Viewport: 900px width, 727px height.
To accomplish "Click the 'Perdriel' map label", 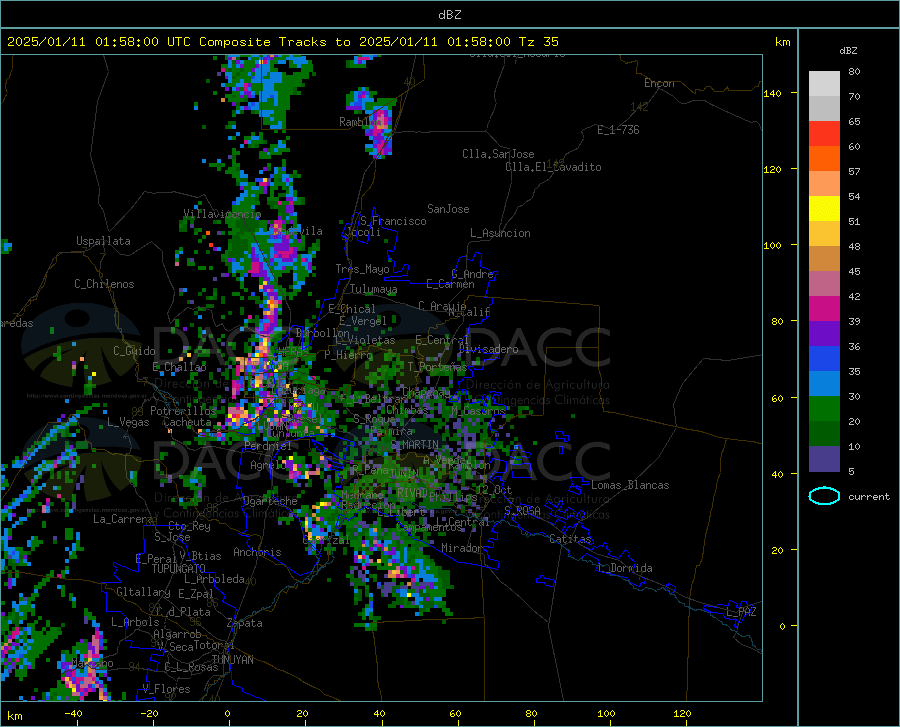I will point(268,445).
